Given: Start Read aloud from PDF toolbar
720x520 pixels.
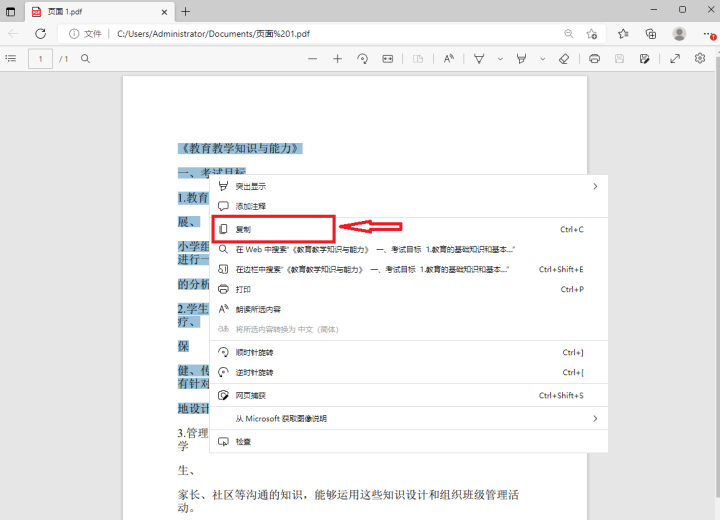Looking at the screenshot, I should 449,58.
